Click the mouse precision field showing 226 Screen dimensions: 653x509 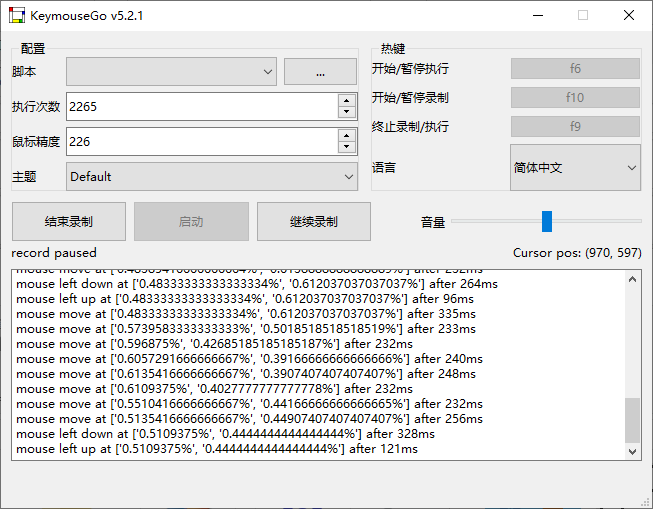click(x=202, y=142)
